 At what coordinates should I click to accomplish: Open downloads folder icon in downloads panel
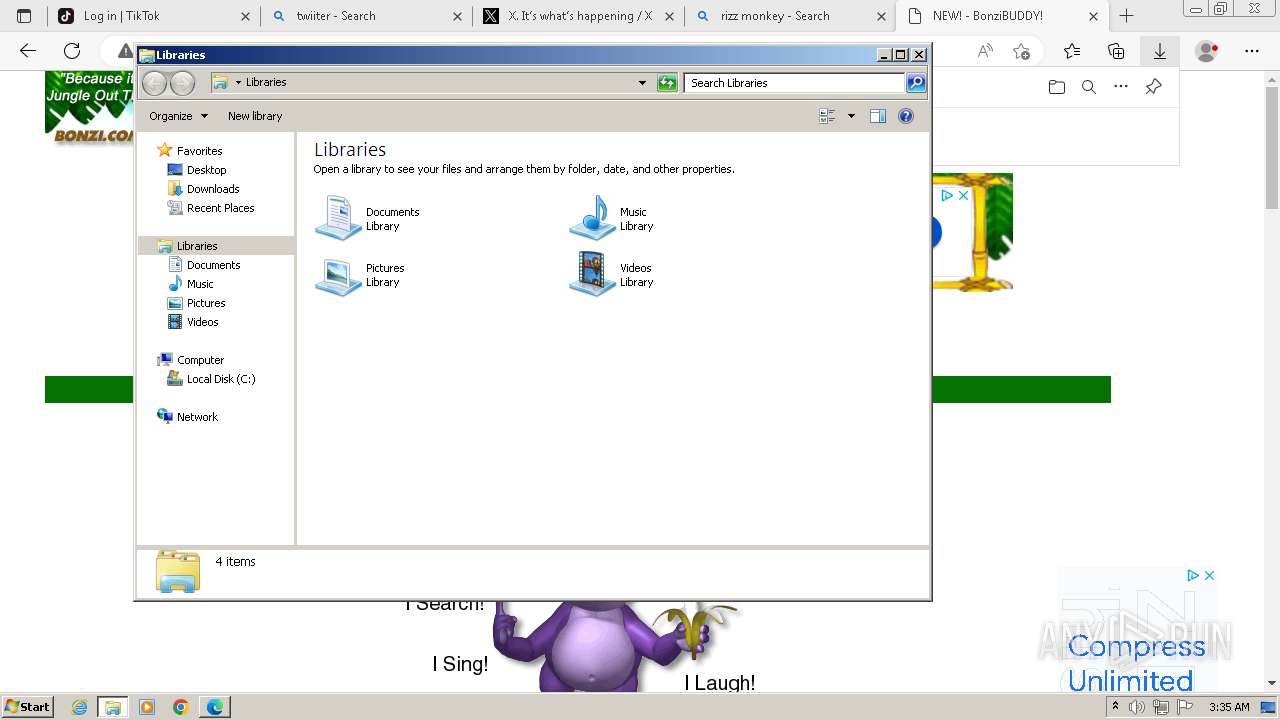point(1057,87)
